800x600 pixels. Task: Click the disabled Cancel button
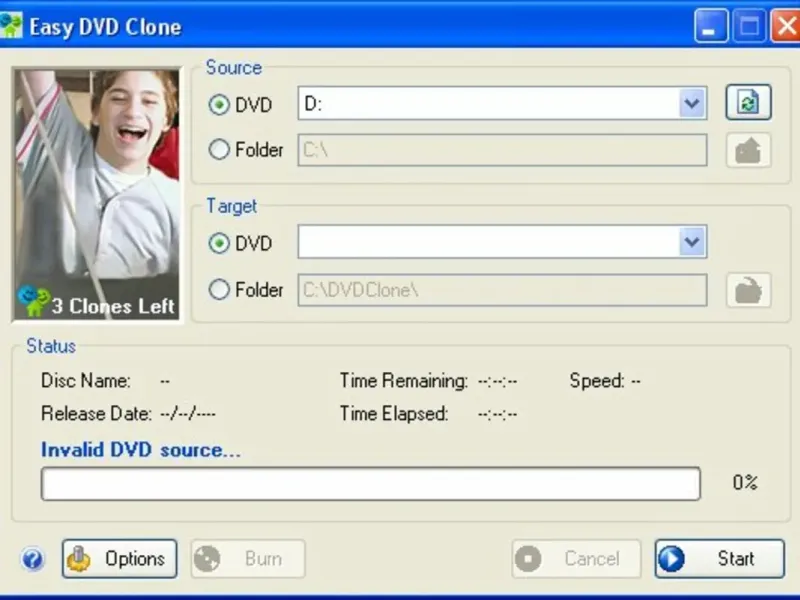point(576,559)
